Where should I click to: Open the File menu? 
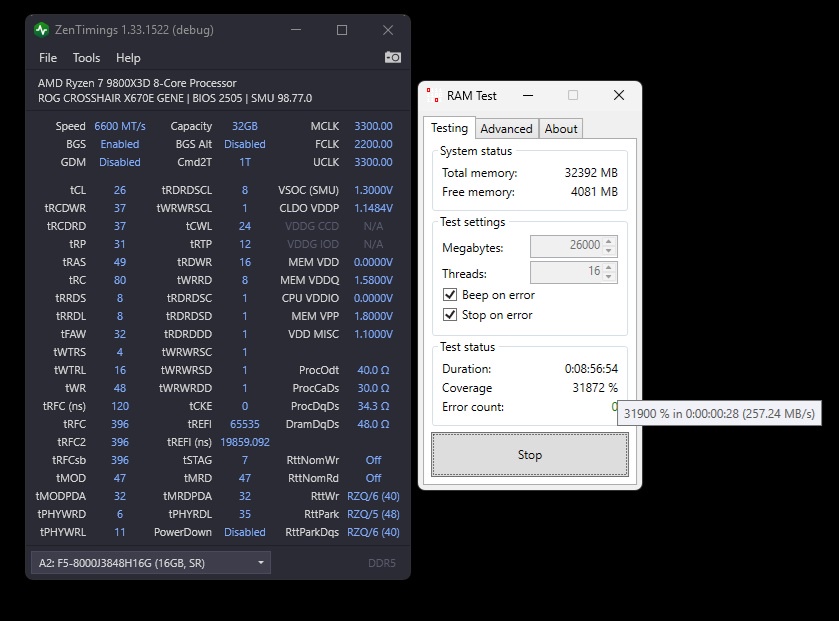pos(48,58)
